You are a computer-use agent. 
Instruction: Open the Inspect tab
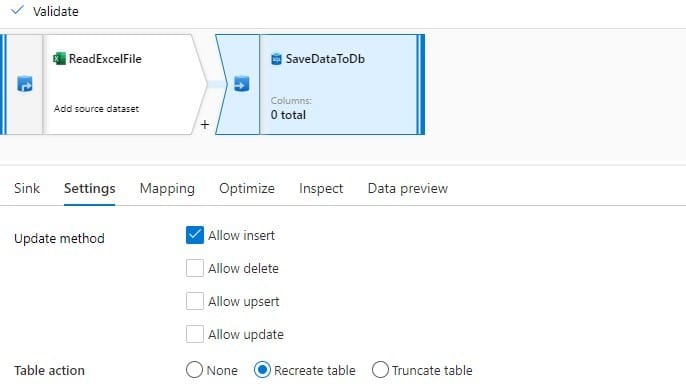coord(321,189)
